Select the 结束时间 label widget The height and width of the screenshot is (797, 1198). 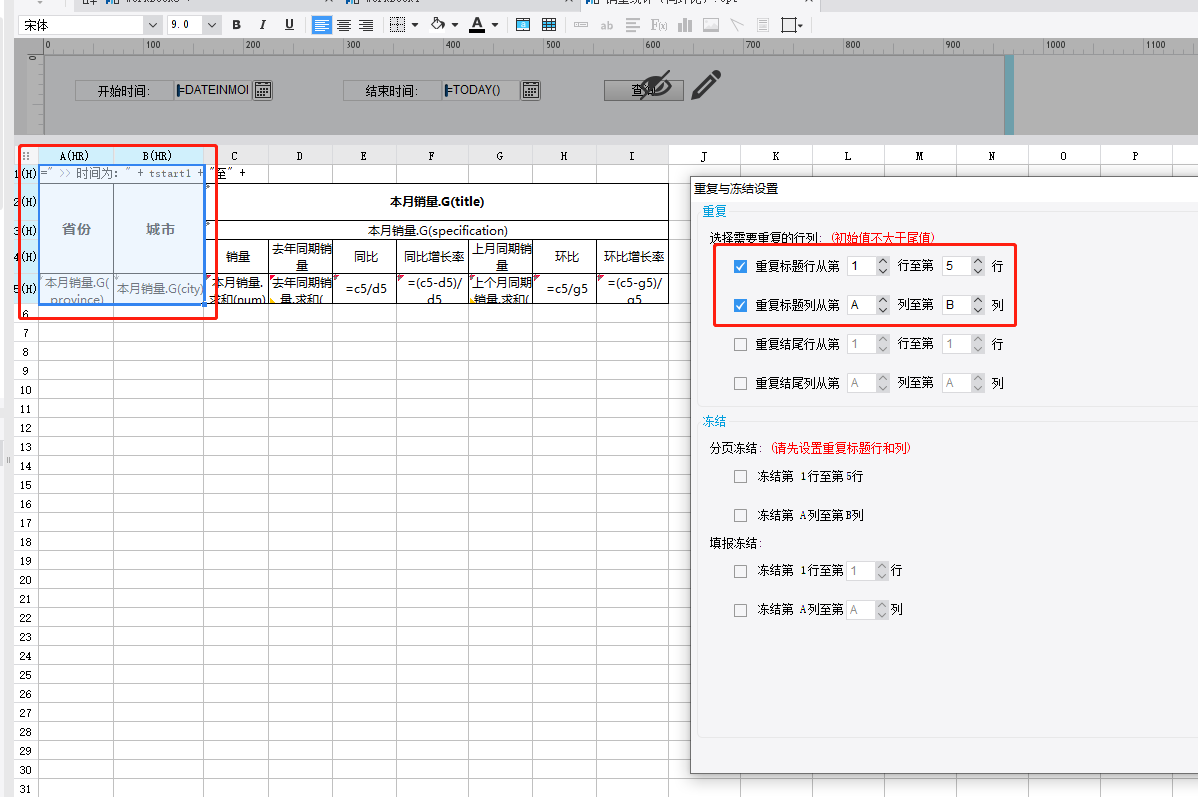pos(391,91)
